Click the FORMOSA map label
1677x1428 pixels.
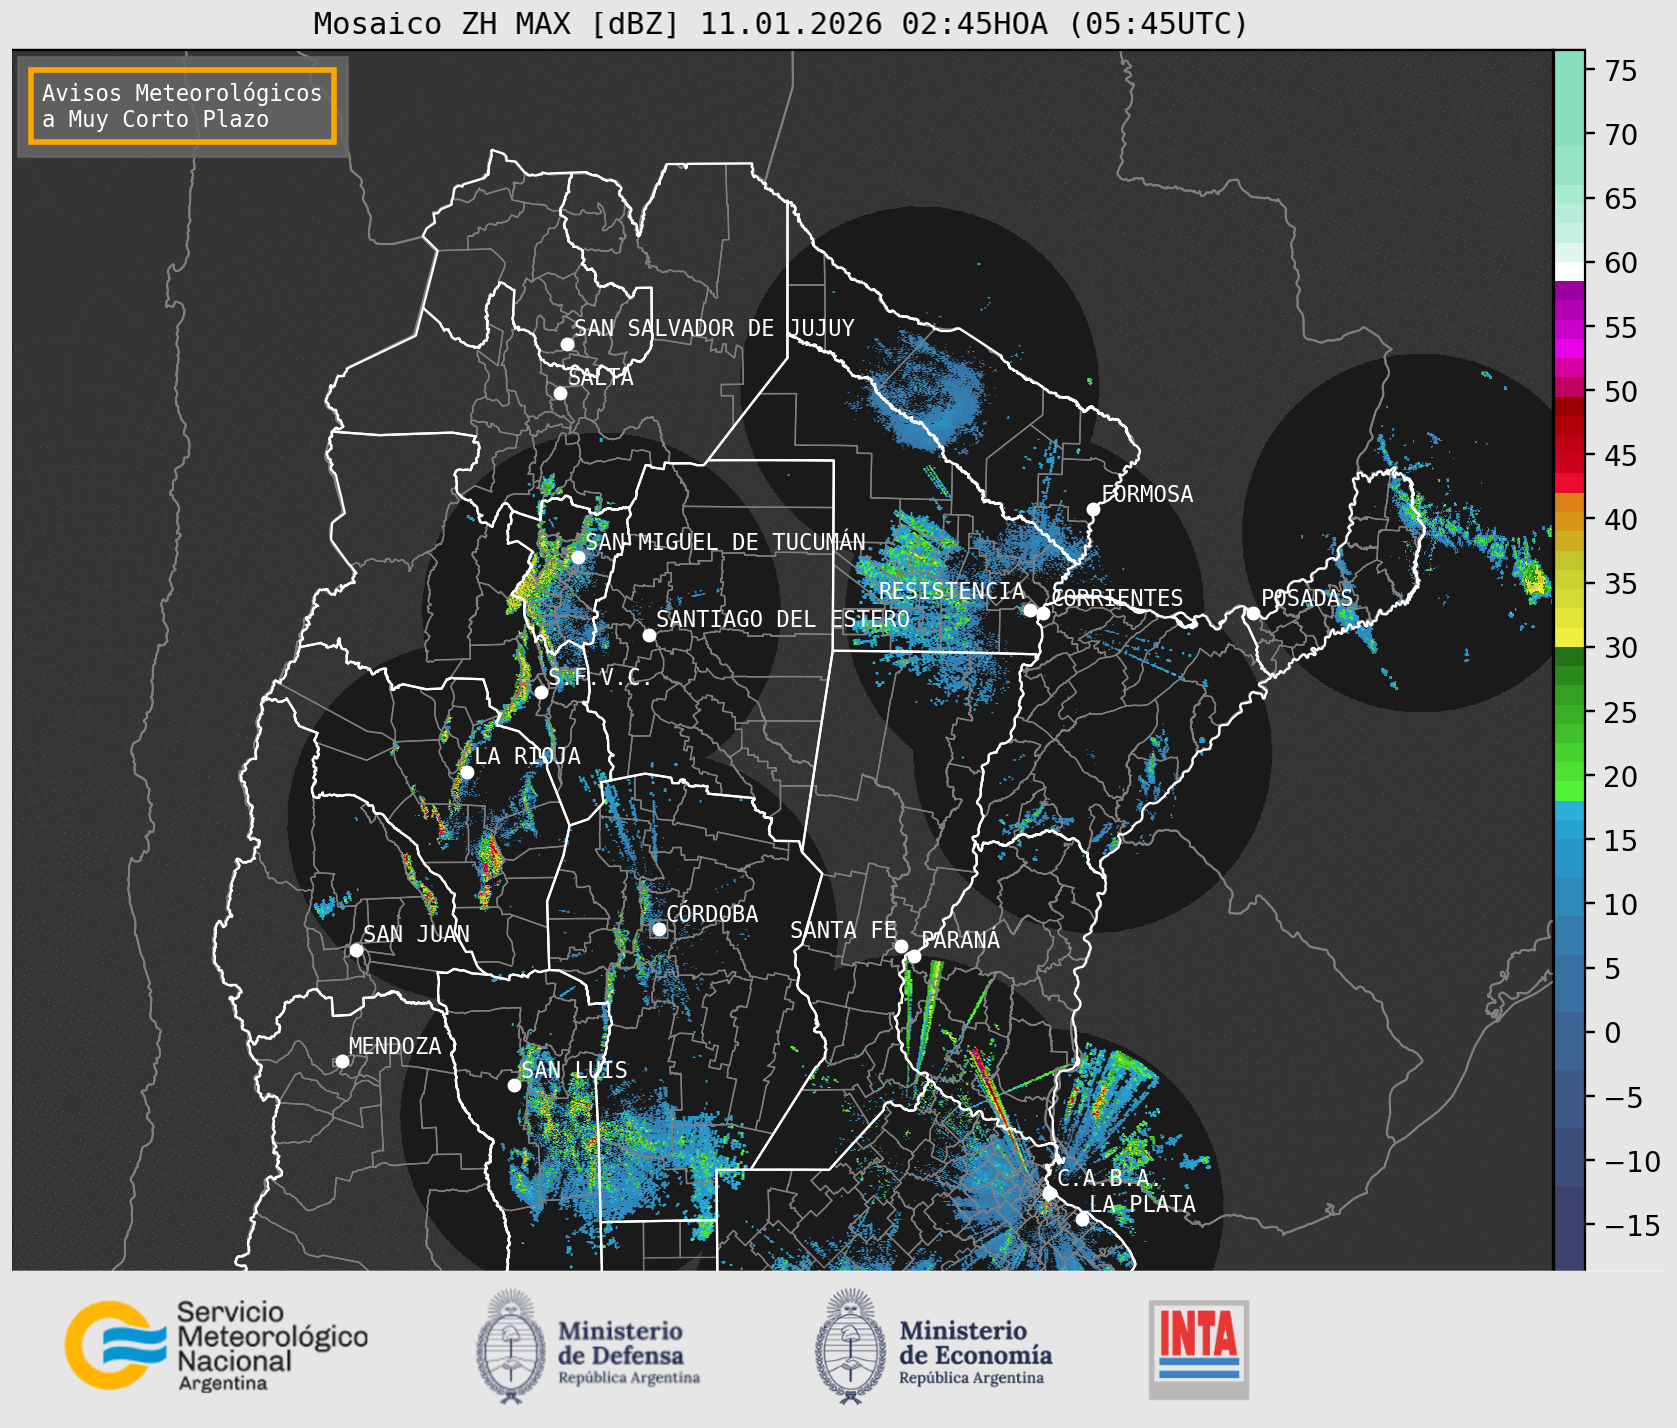tap(1147, 494)
